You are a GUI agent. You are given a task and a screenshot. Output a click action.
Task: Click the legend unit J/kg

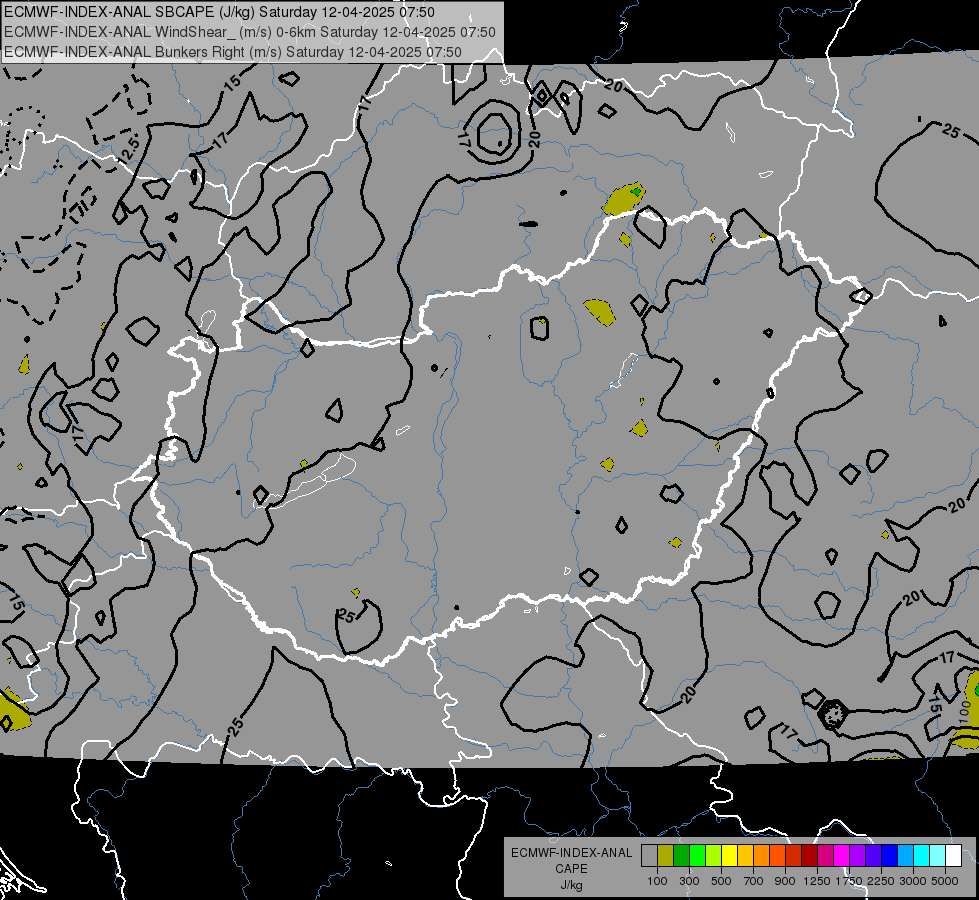click(x=571, y=884)
